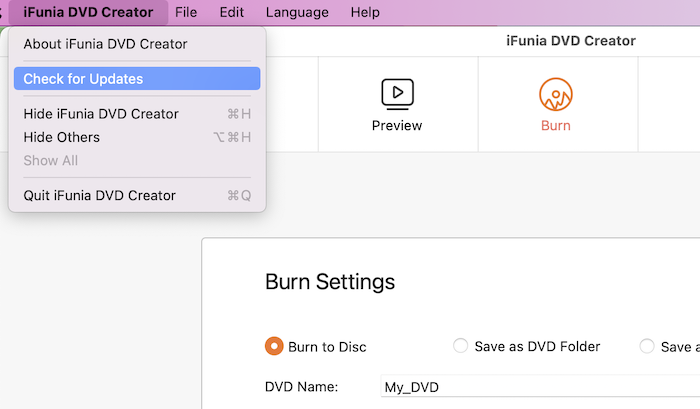Pick Hide iFunia DVD Creator menu entry
Screen dimensions: 700x409
pyautogui.click(x=101, y=114)
